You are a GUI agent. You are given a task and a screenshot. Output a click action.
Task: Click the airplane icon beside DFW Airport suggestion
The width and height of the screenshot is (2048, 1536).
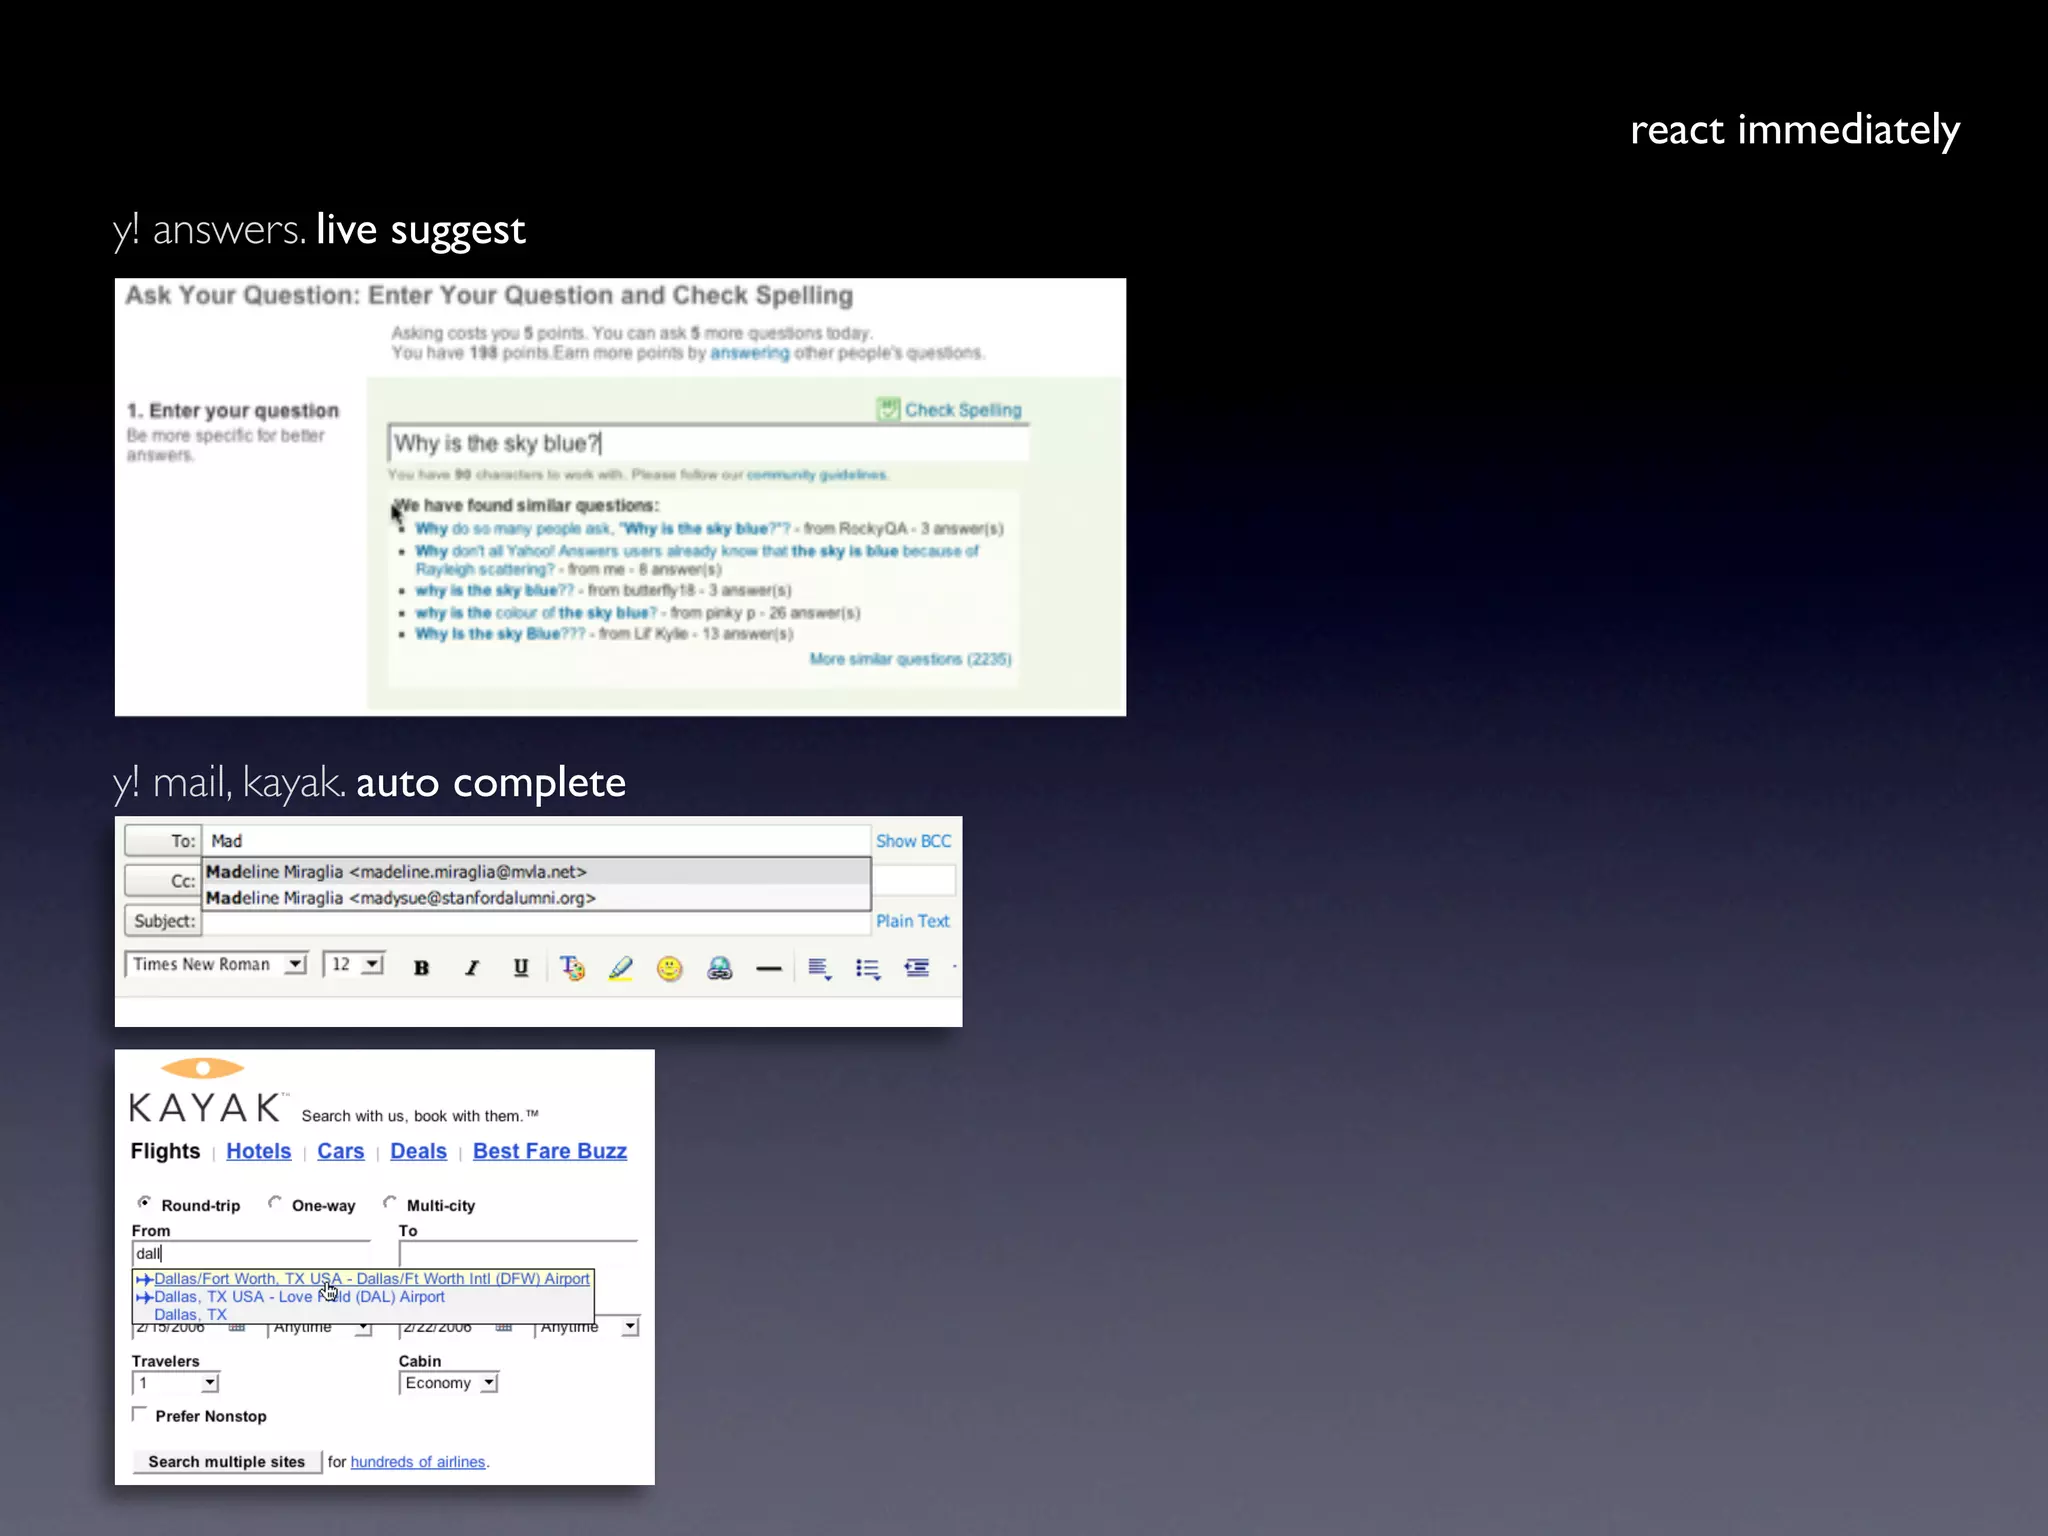click(x=144, y=1279)
